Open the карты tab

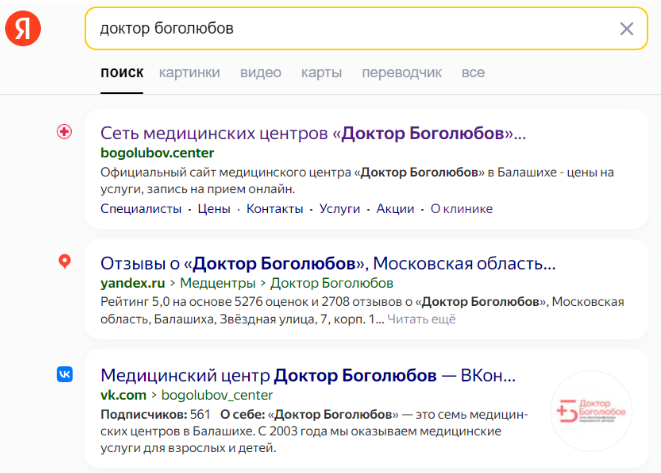(x=321, y=73)
